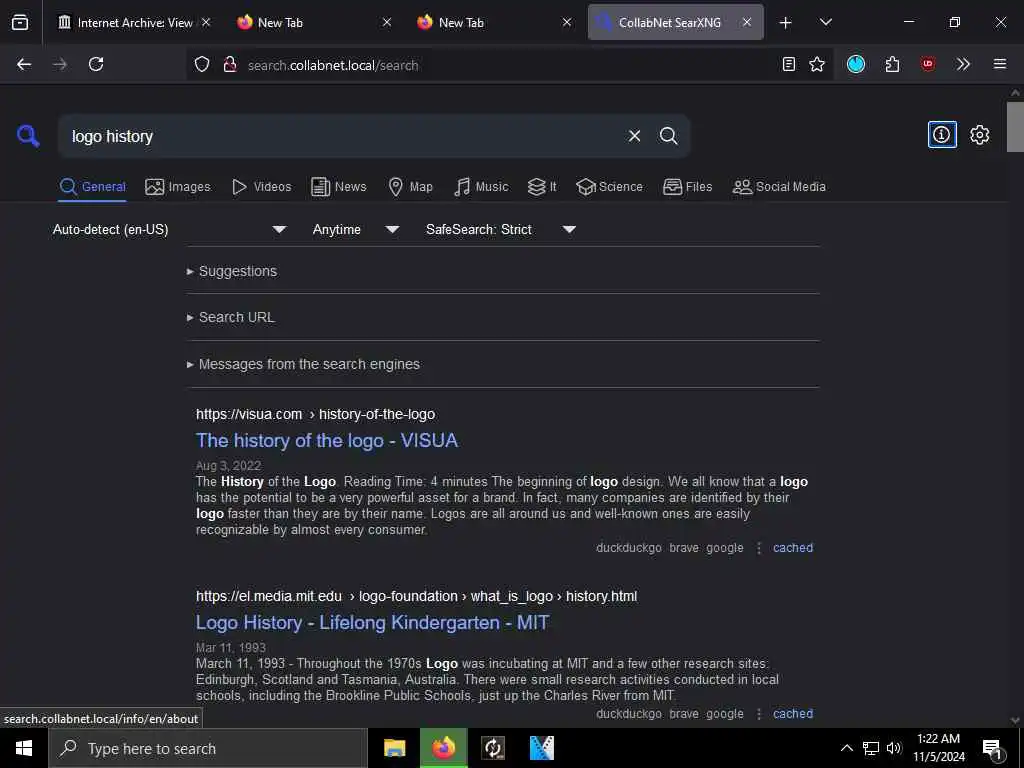Open Logo History - Lifelong Kindergarten - MIT
This screenshot has width=1024, height=768.
pos(372,623)
